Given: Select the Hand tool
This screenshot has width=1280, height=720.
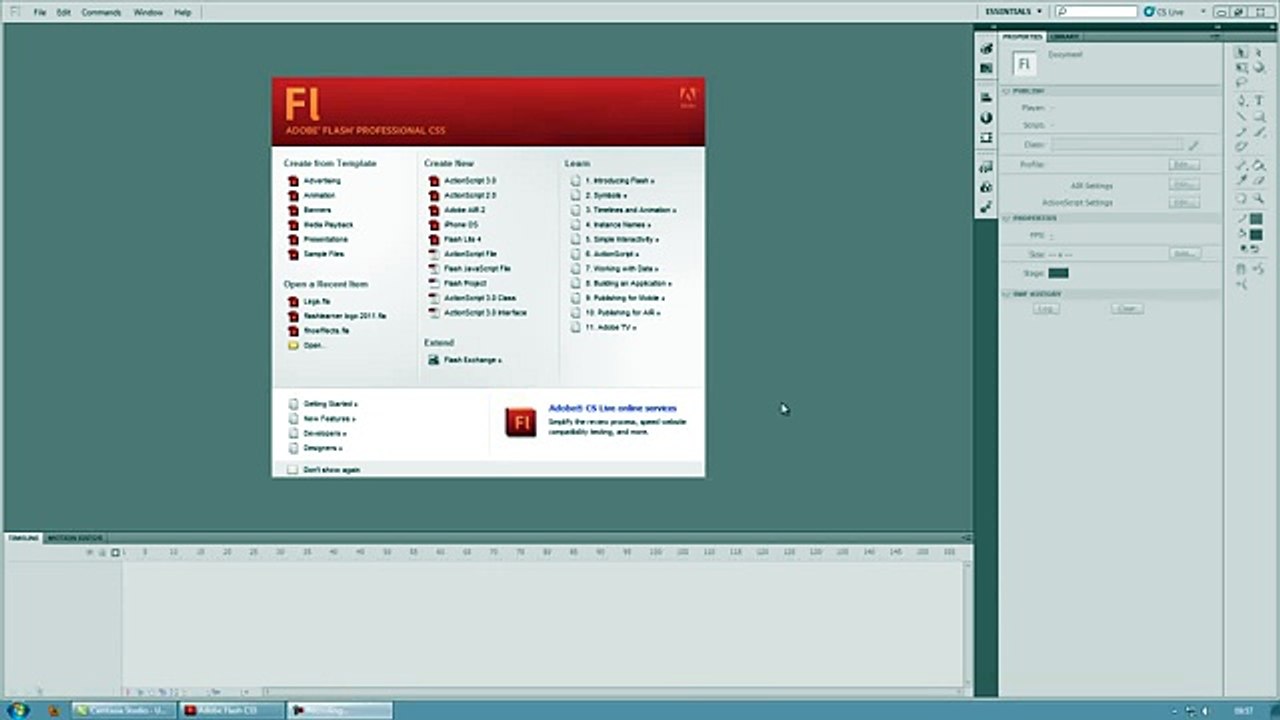Looking at the screenshot, I should [x=1241, y=199].
